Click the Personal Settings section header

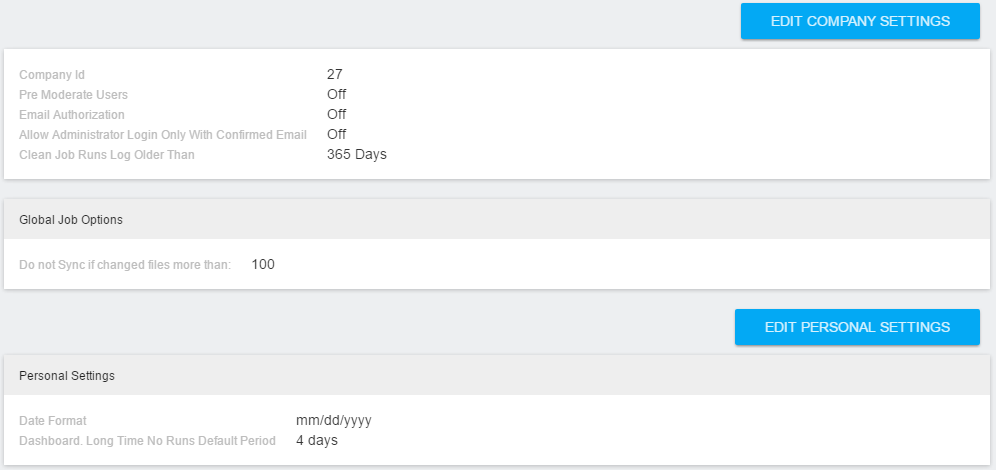tap(67, 376)
